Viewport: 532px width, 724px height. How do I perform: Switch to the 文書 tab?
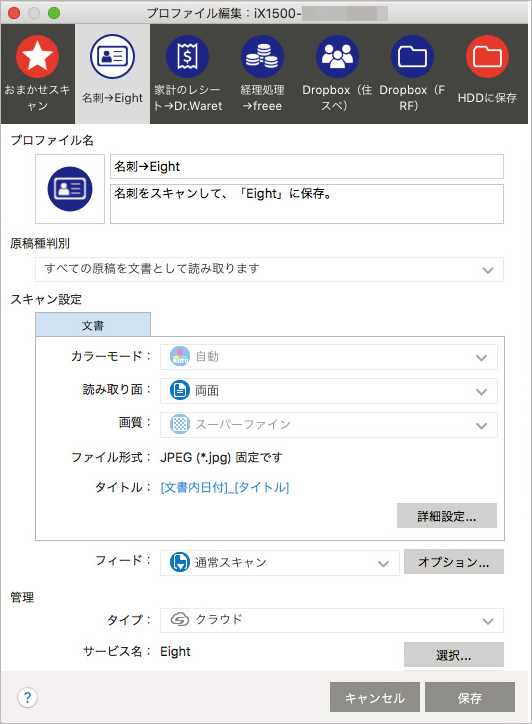click(x=93, y=325)
